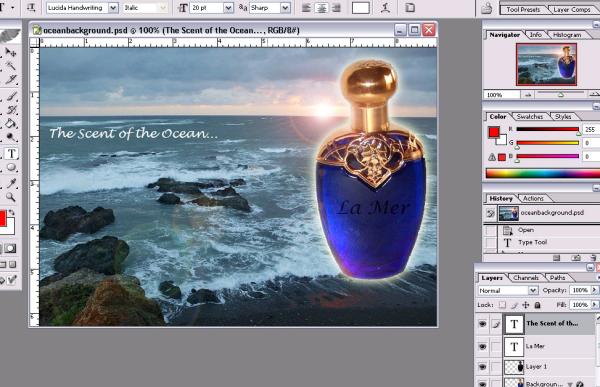The width and height of the screenshot is (600, 387).
Task: Switch to the Channels tab
Action: (x=525, y=278)
